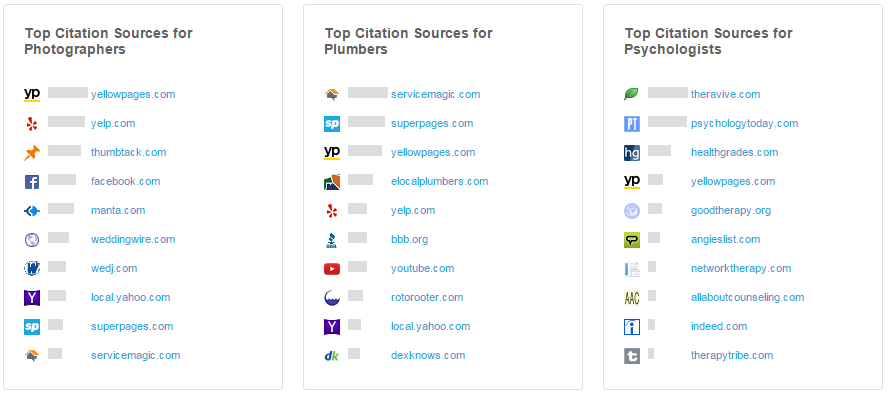Click the Psychology Today PT icon

pos(632,123)
